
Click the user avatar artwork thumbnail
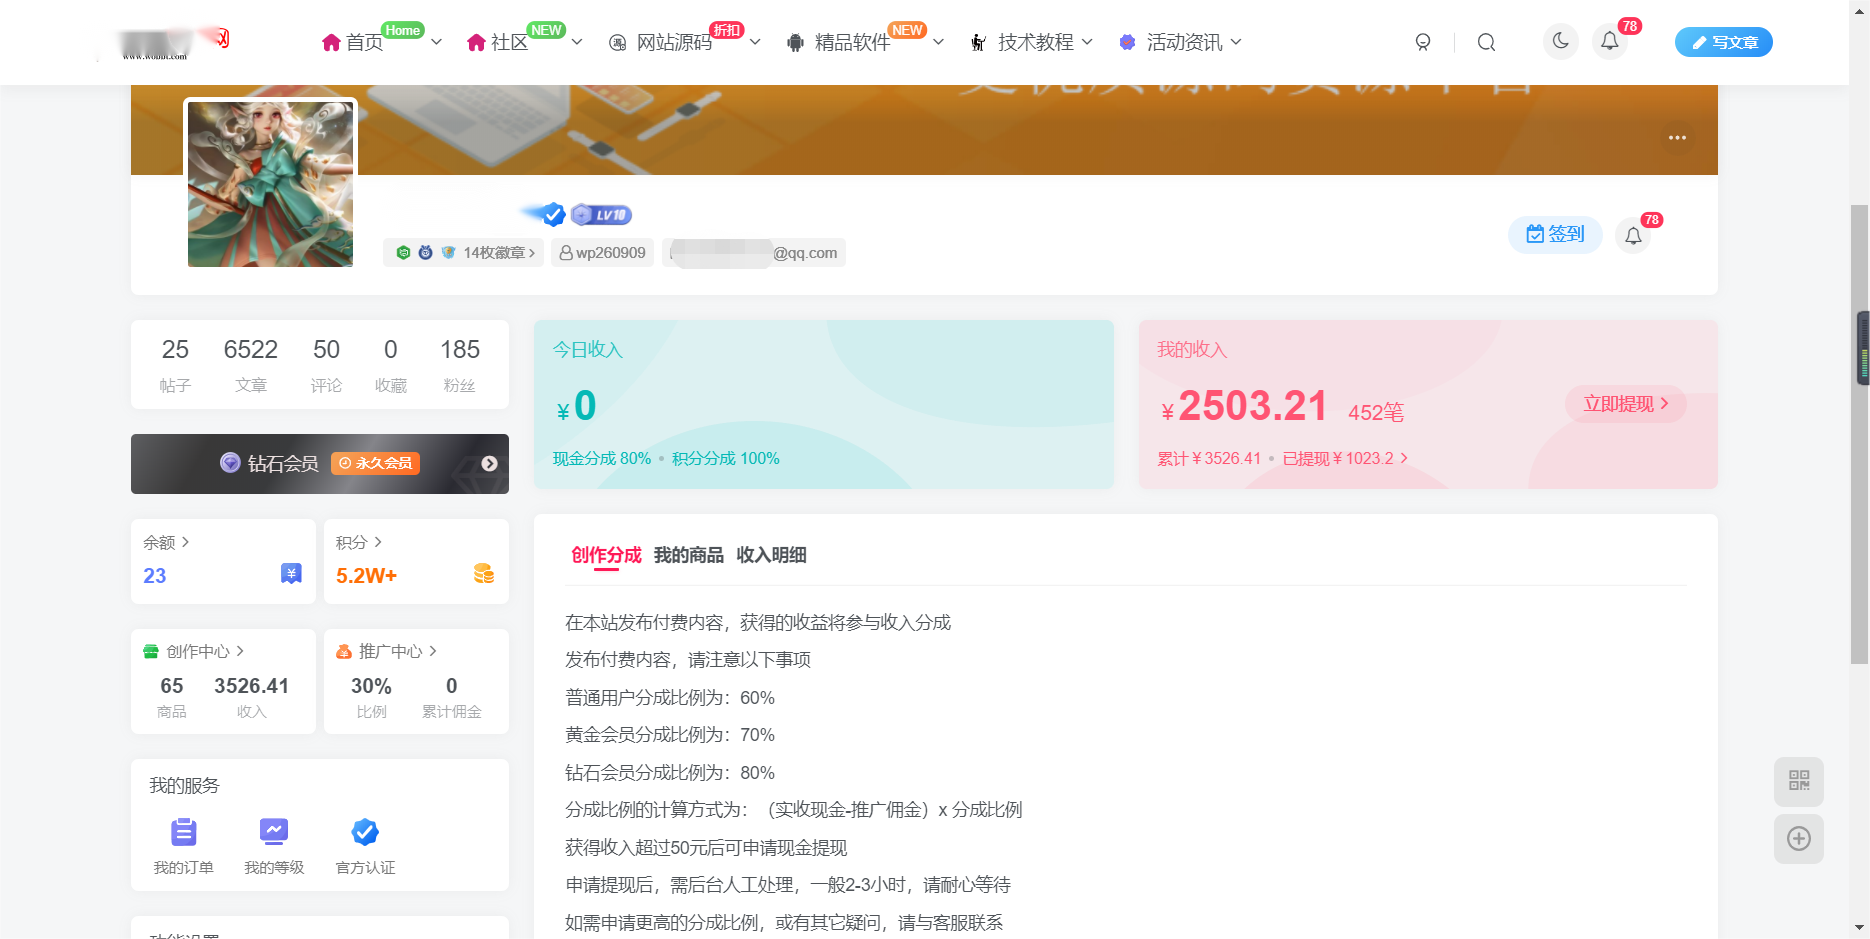coord(270,184)
